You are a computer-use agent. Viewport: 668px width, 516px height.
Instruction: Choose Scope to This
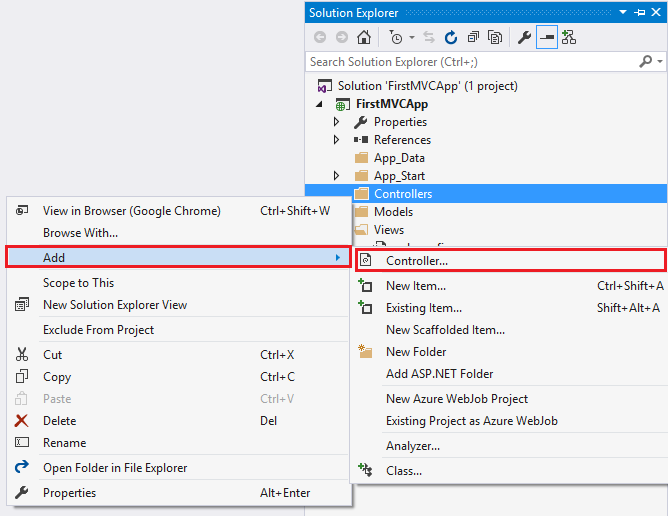179,283
